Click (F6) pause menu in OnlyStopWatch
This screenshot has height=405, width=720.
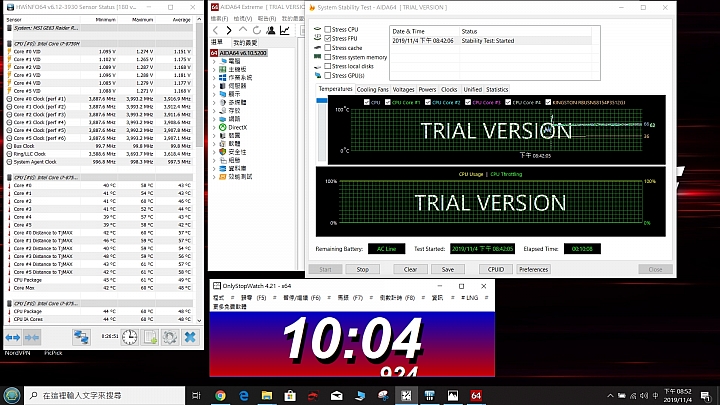(x=302, y=298)
